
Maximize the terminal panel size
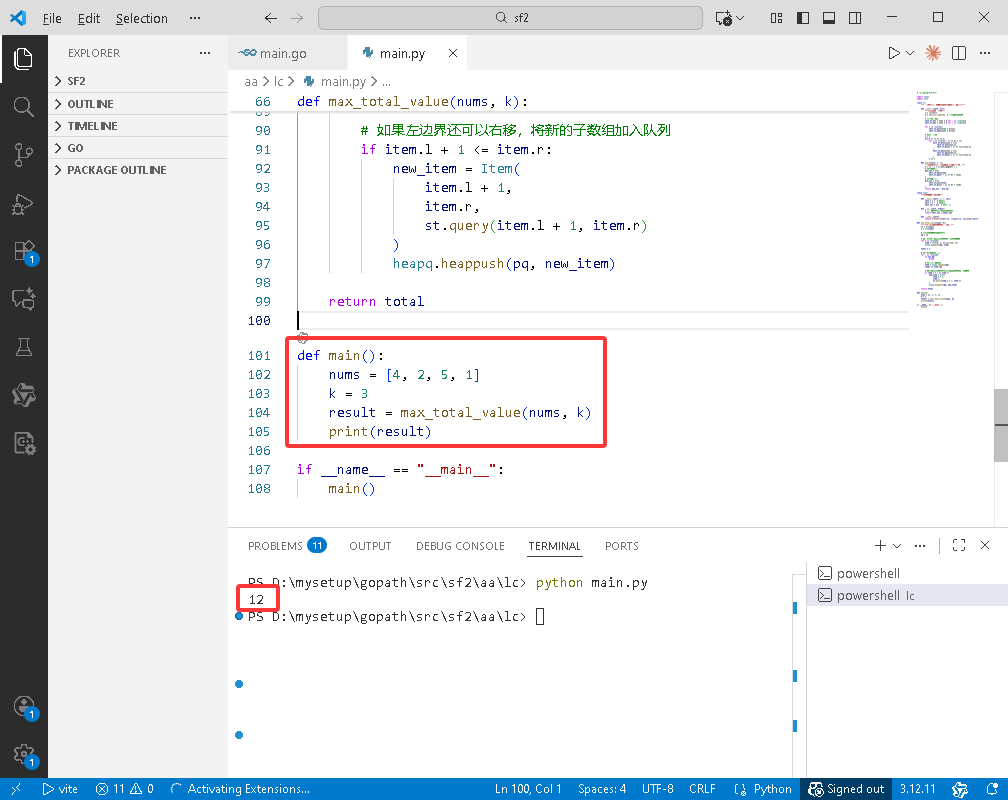[958, 545]
